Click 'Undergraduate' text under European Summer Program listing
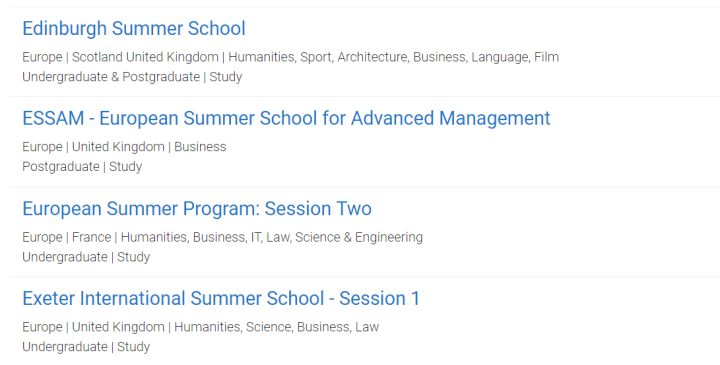 point(64,257)
